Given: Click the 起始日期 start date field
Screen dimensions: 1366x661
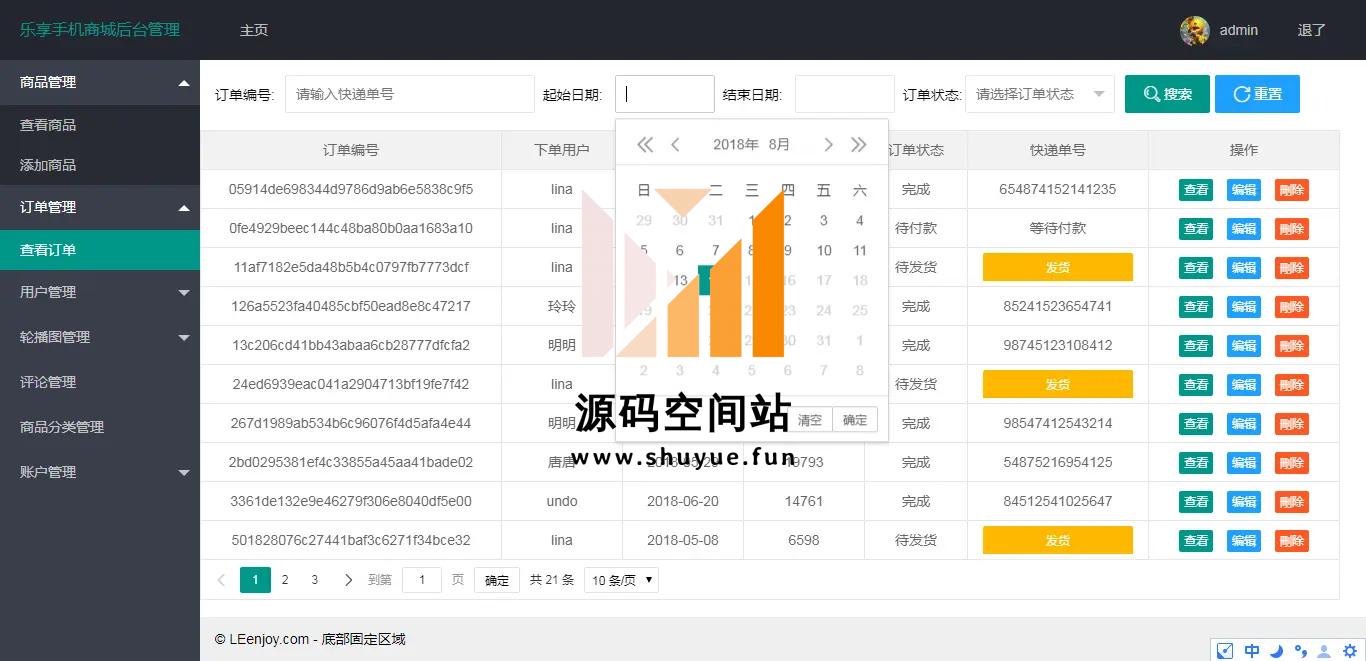Looking at the screenshot, I should tap(665, 94).
